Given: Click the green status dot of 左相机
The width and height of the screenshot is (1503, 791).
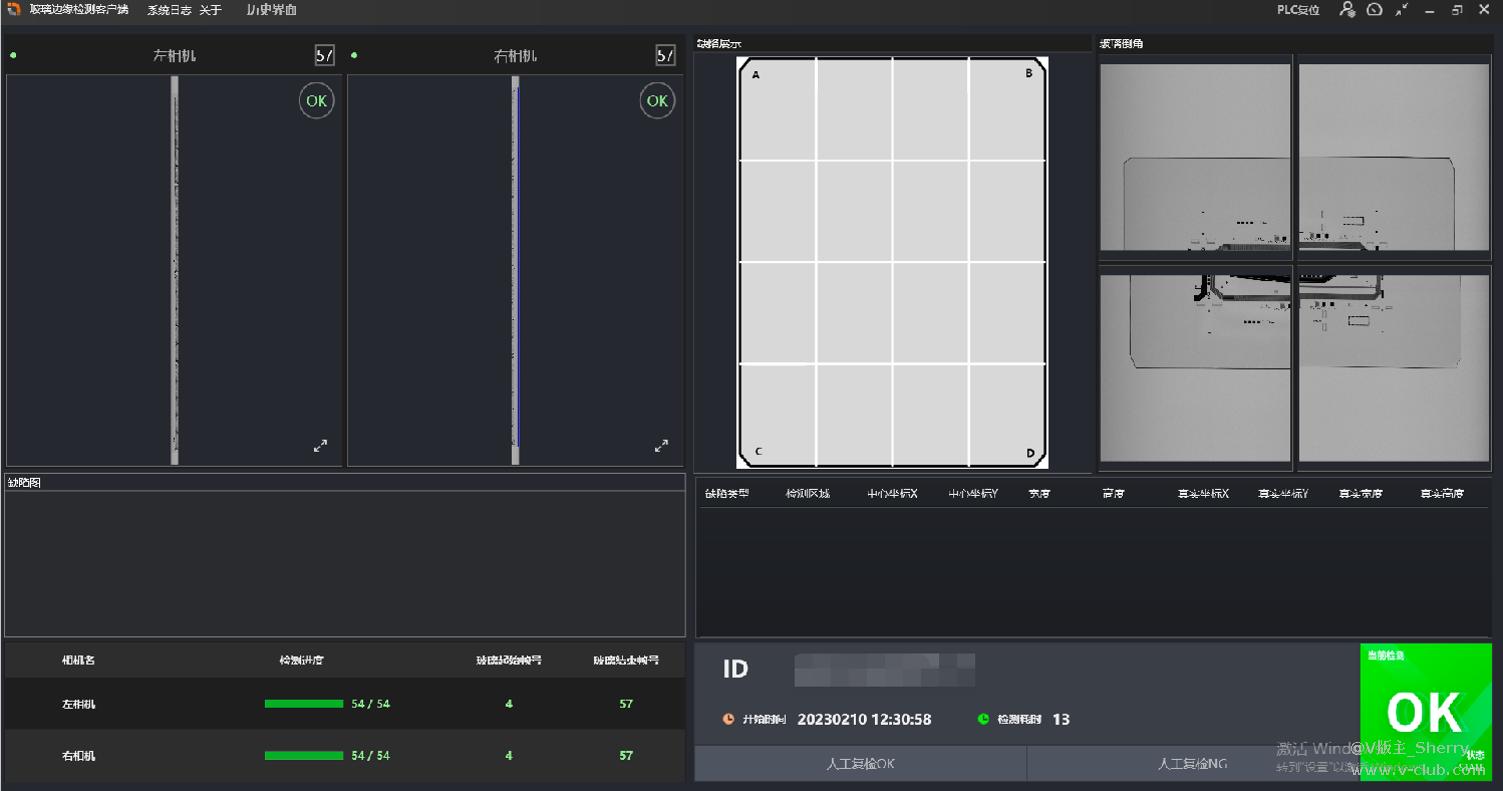Looking at the screenshot, I should [x=13, y=56].
